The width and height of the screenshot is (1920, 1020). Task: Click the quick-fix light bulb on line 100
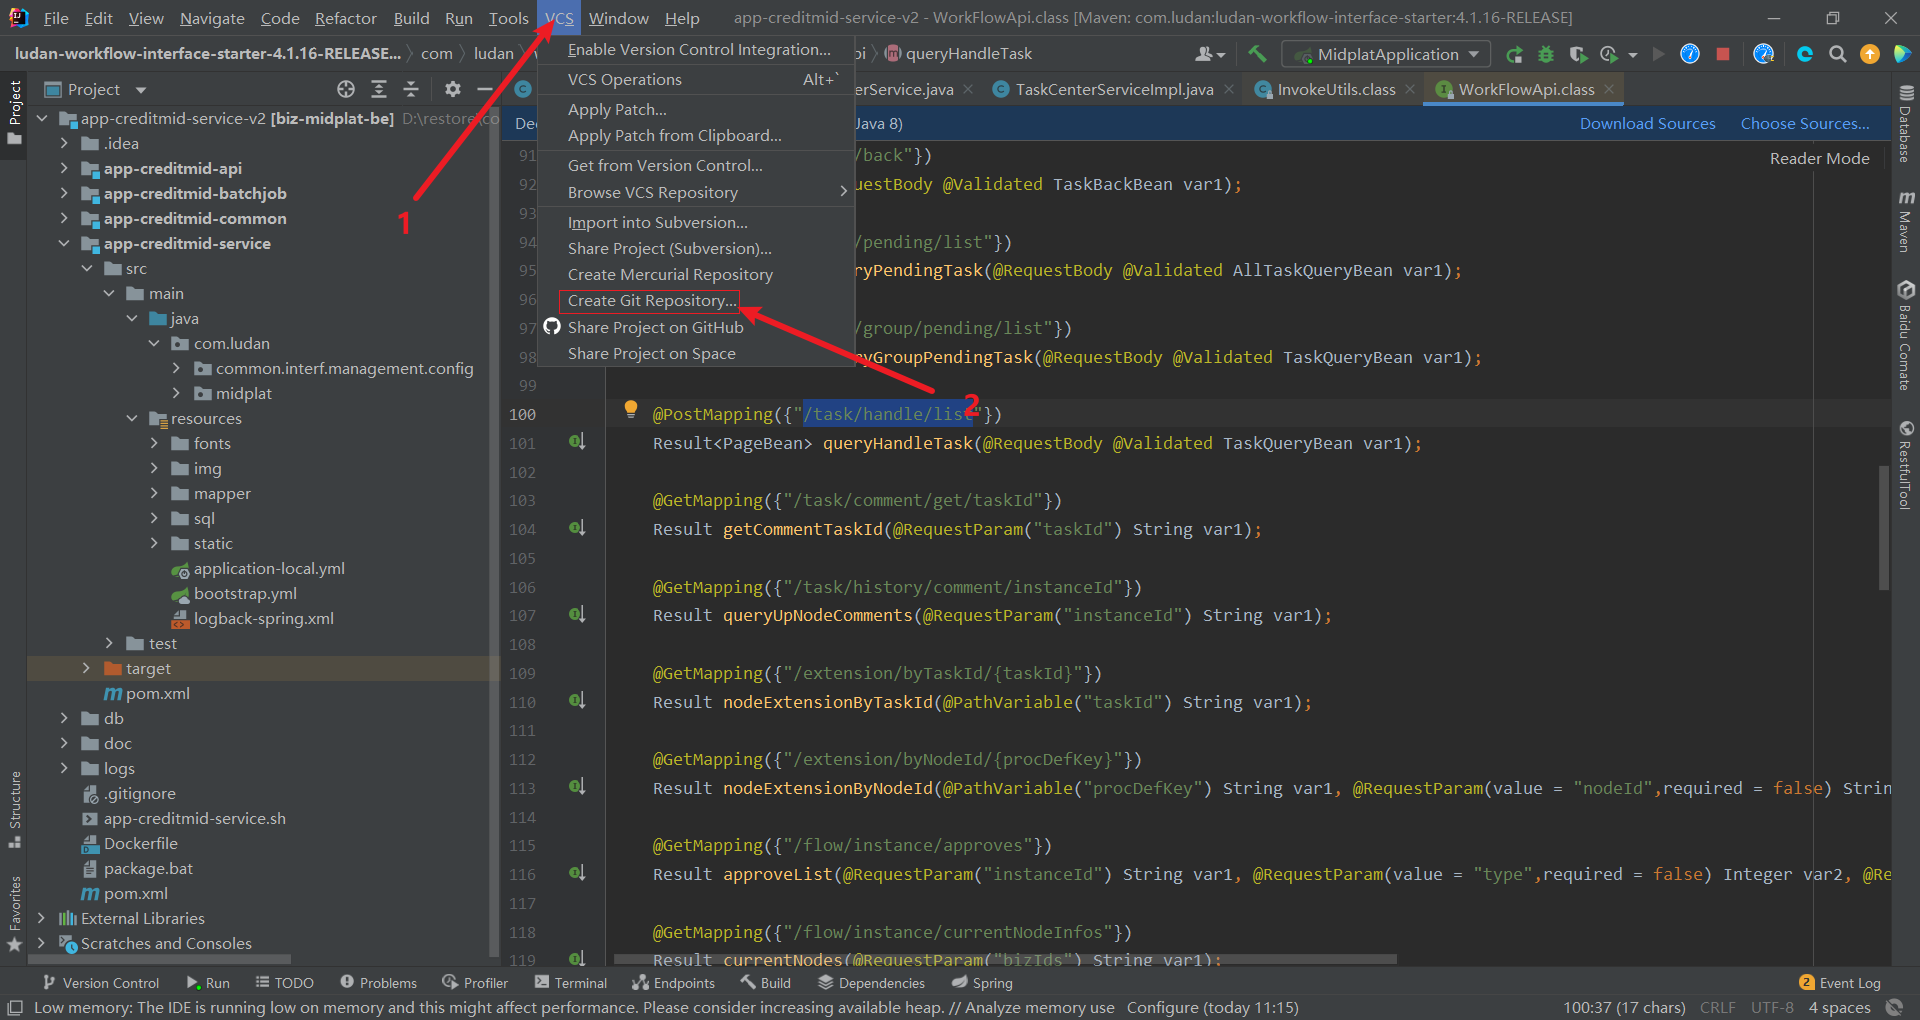pos(631,409)
